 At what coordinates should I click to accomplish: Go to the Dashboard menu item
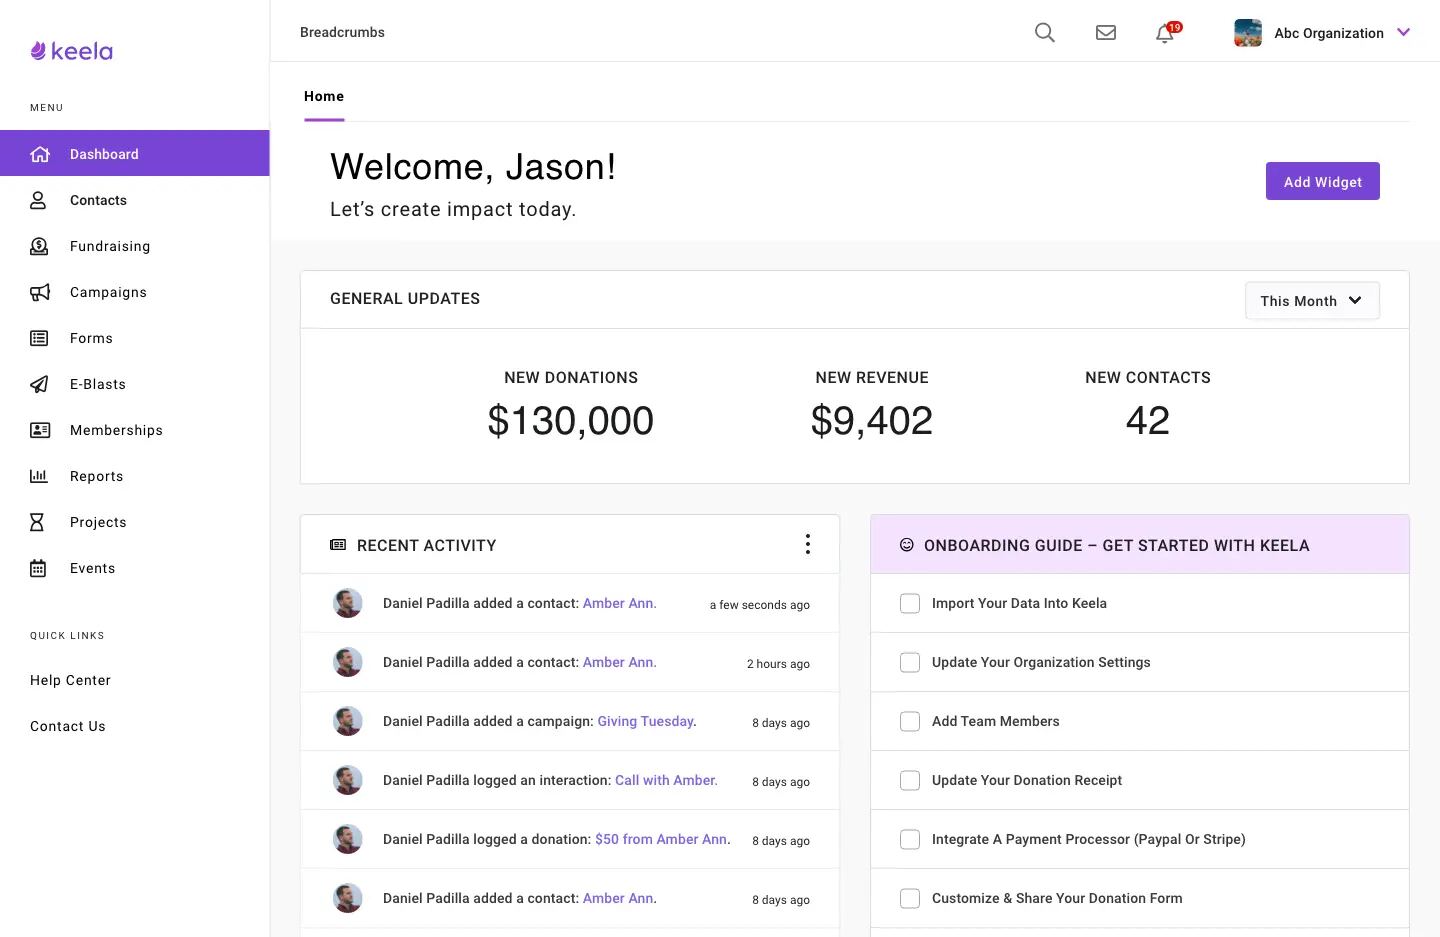(104, 154)
